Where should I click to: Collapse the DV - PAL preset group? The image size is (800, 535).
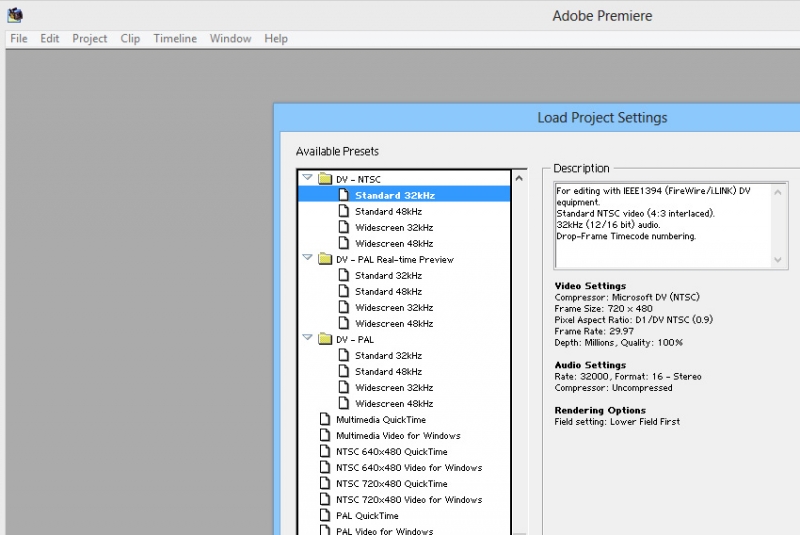[308, 340]
